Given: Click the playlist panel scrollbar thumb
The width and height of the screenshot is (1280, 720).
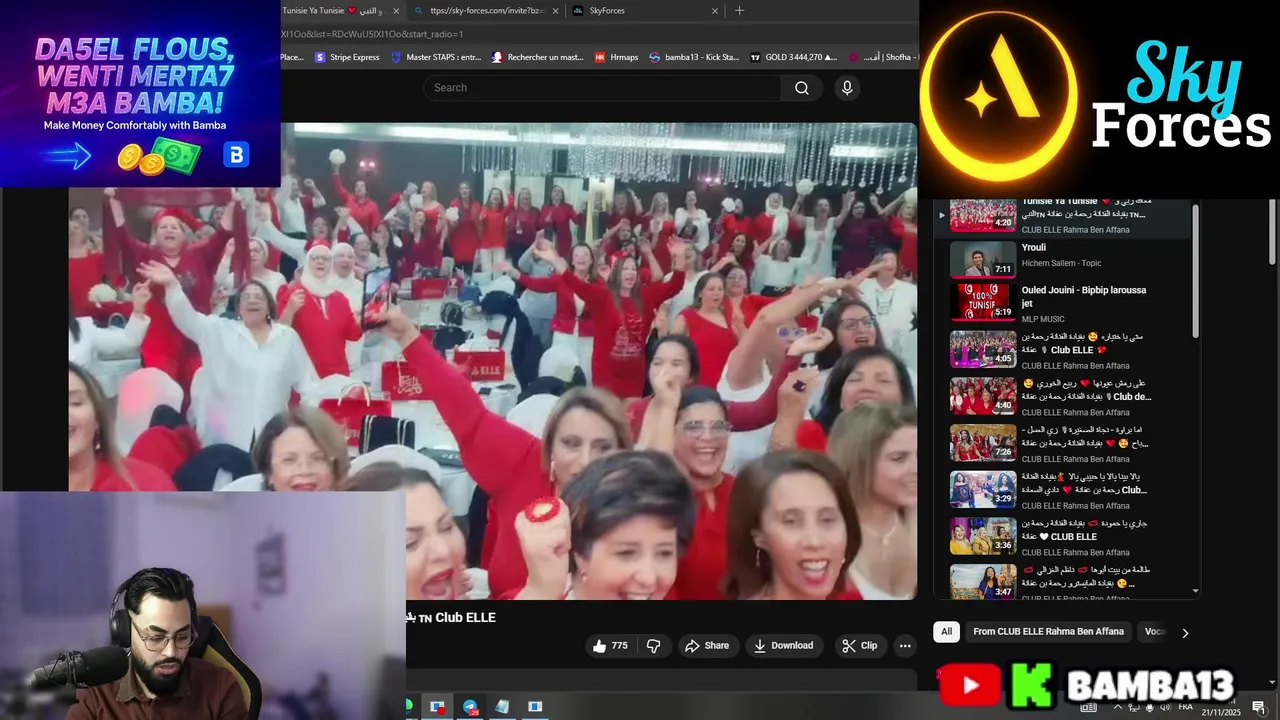Looking at the screenshot, I should point(1195,270).
